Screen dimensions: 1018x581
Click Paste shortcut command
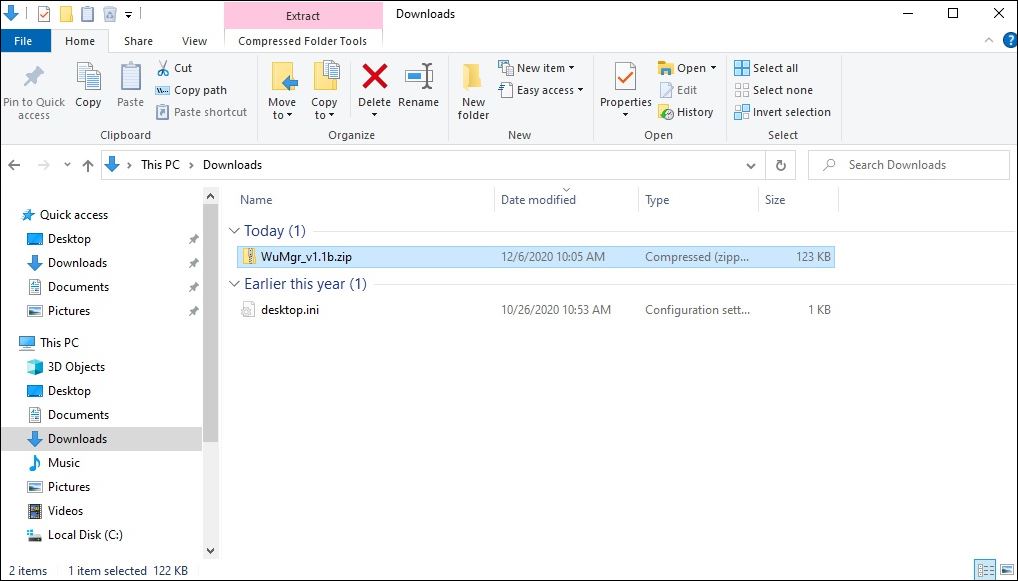(202, 112)
